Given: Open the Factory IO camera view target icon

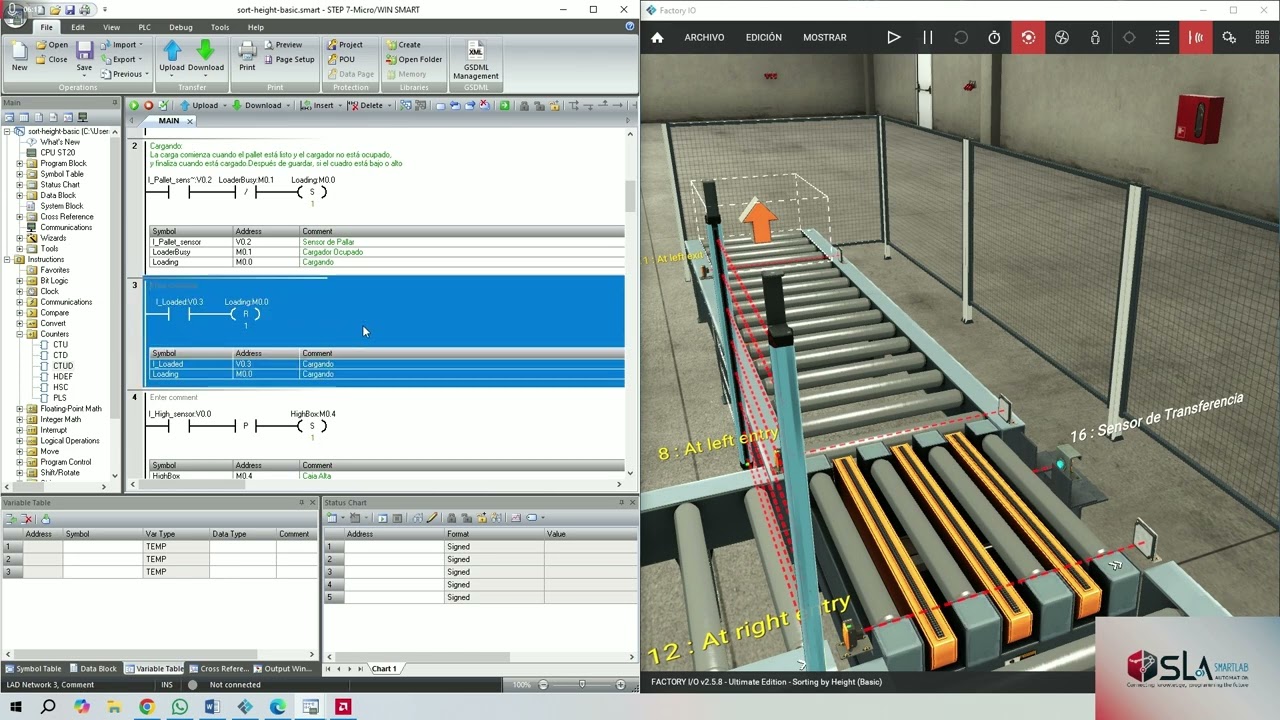Looking at the screenshot, I should pos(1129,38).
